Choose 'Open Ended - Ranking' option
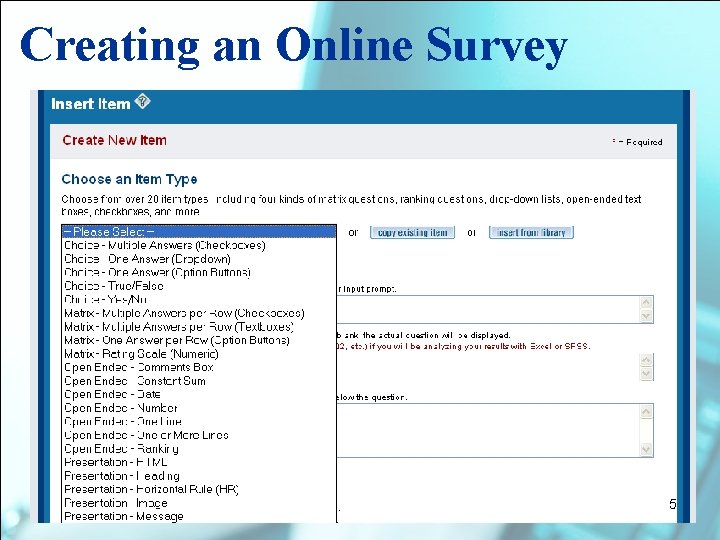Viewport: 720px width, 540px height. pos(199,449)
